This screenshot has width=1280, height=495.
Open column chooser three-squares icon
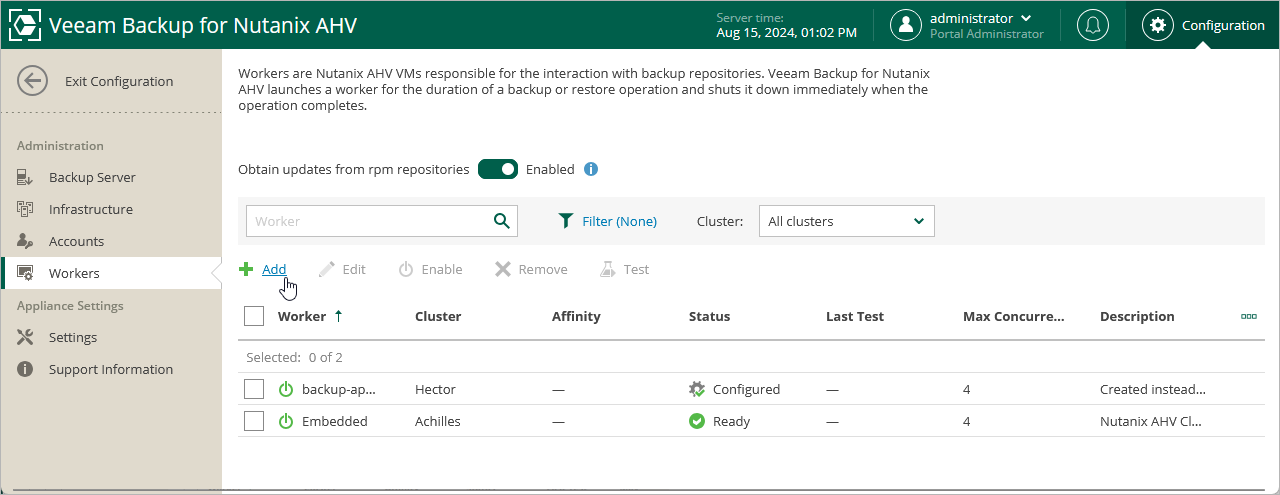[x=1248, y=316]
